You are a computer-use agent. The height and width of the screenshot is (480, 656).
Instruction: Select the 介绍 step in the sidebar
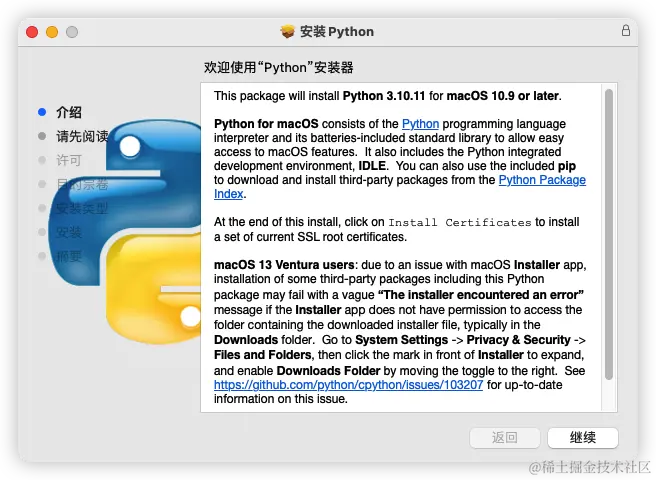(x=69, y=112)
